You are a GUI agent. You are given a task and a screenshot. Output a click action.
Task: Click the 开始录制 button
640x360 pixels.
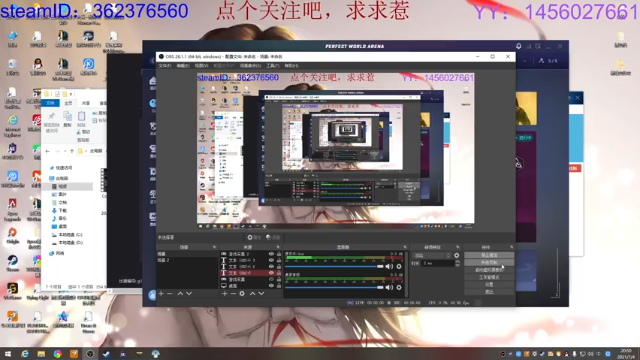click(489, 262)
